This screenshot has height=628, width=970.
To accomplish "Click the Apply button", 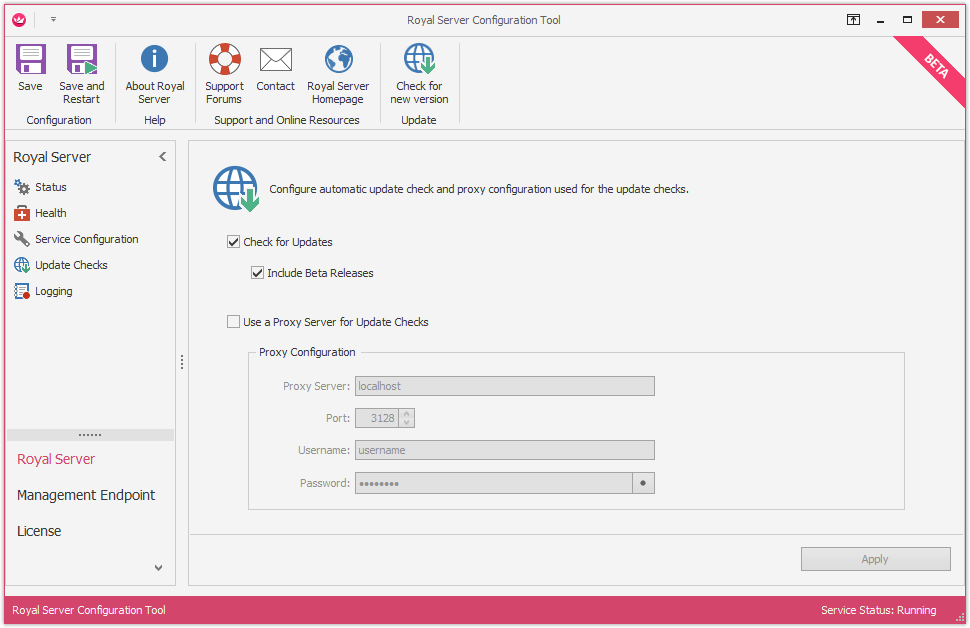I will 875,559.
